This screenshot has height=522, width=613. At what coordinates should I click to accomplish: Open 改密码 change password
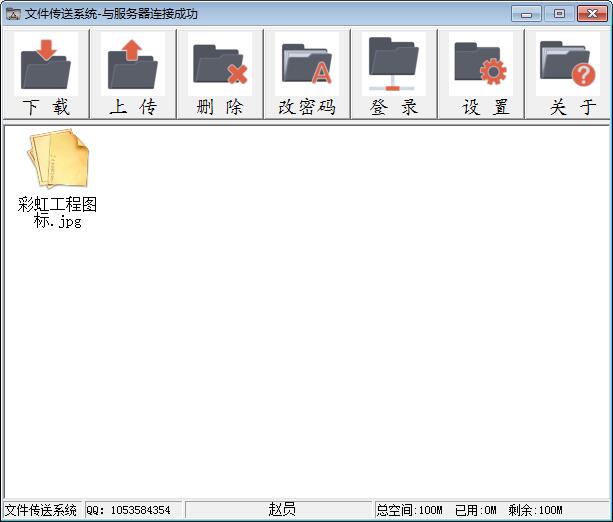[307, 74]
